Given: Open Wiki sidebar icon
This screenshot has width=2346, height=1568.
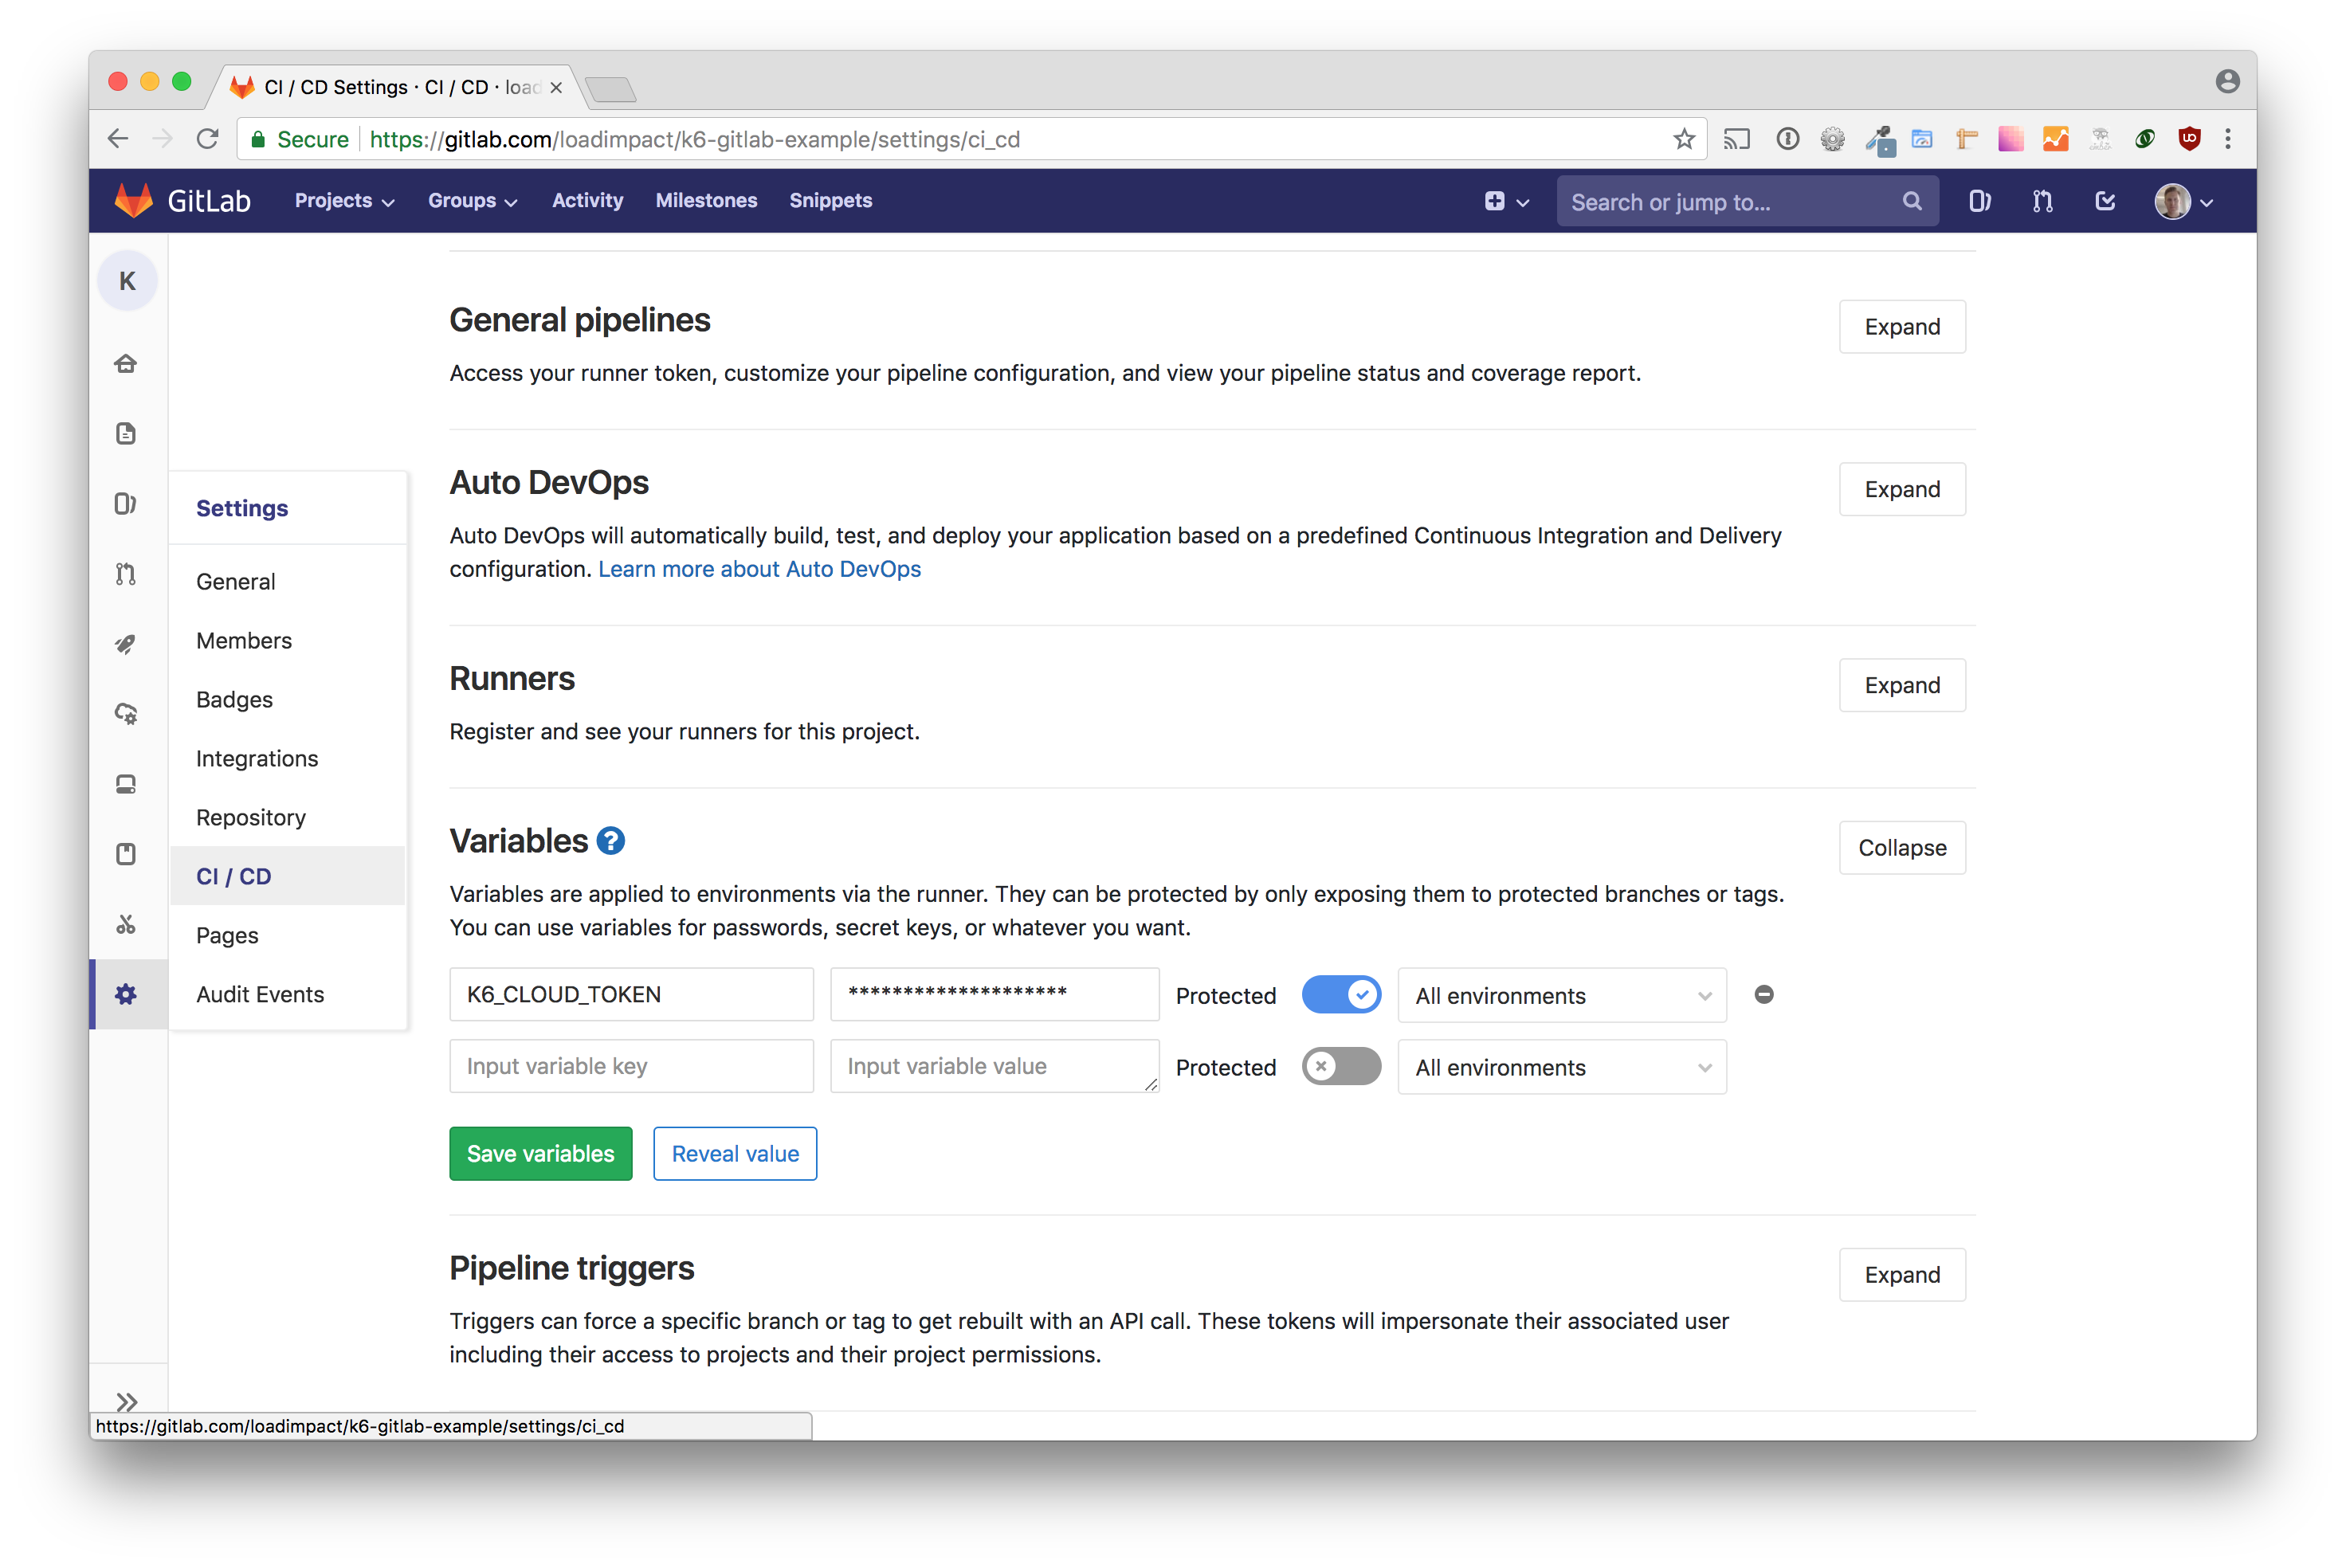Looking at the screenshot, I should tap(127, 854).
